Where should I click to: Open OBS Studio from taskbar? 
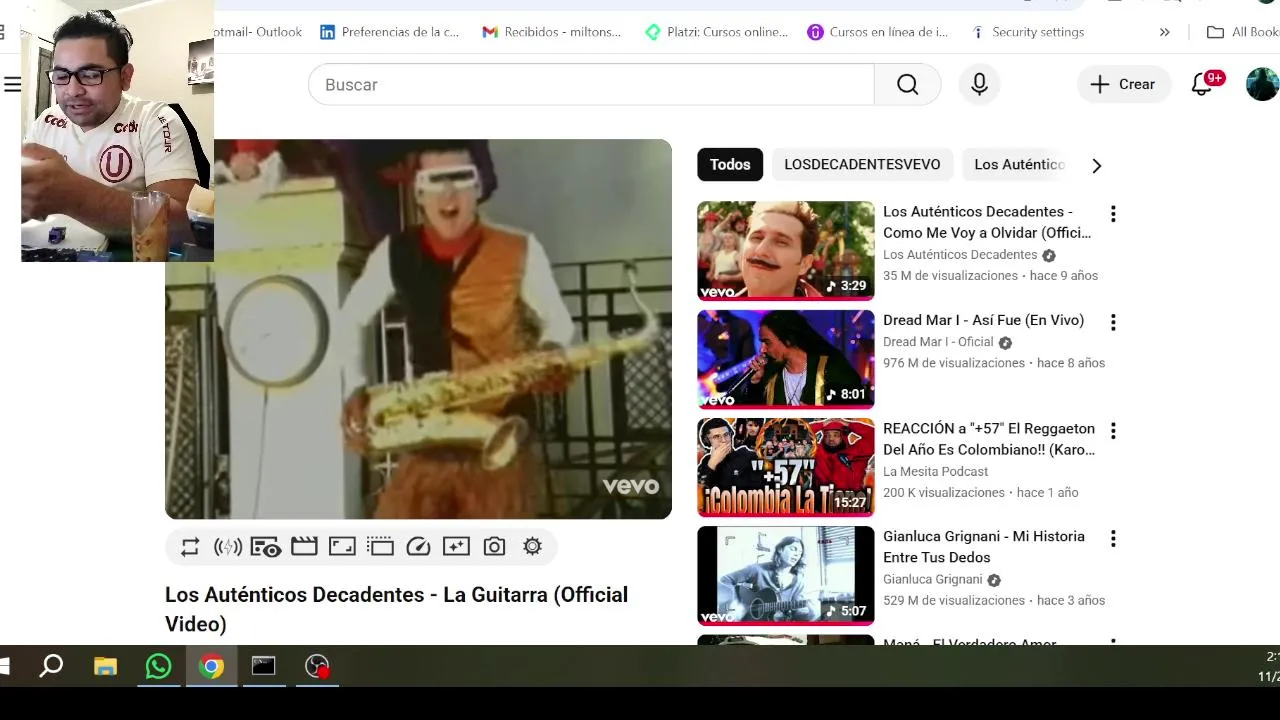[317, 666]
